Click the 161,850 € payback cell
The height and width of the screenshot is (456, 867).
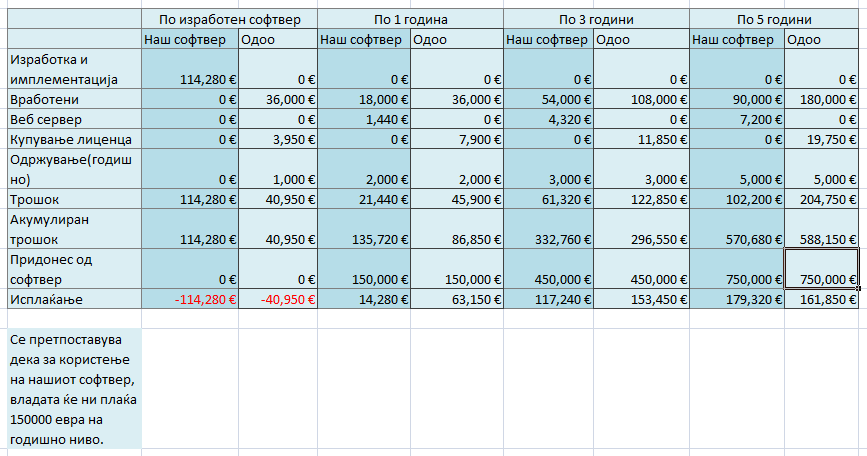[821, 299]
